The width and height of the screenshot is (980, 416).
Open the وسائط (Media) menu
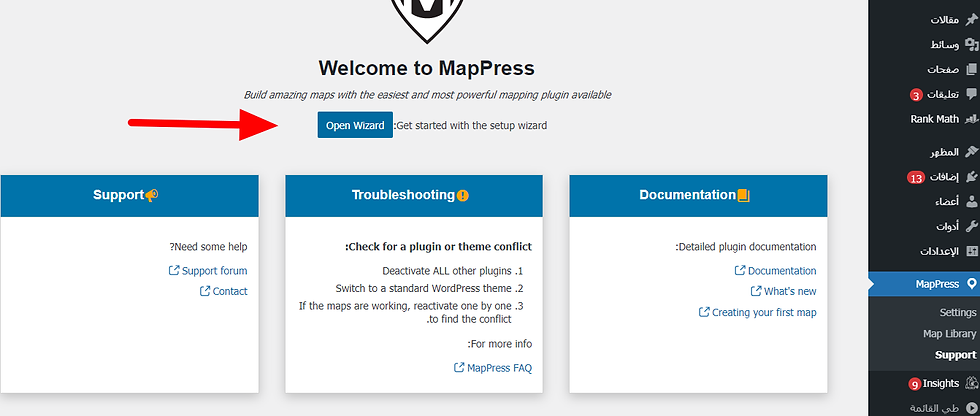924,44
